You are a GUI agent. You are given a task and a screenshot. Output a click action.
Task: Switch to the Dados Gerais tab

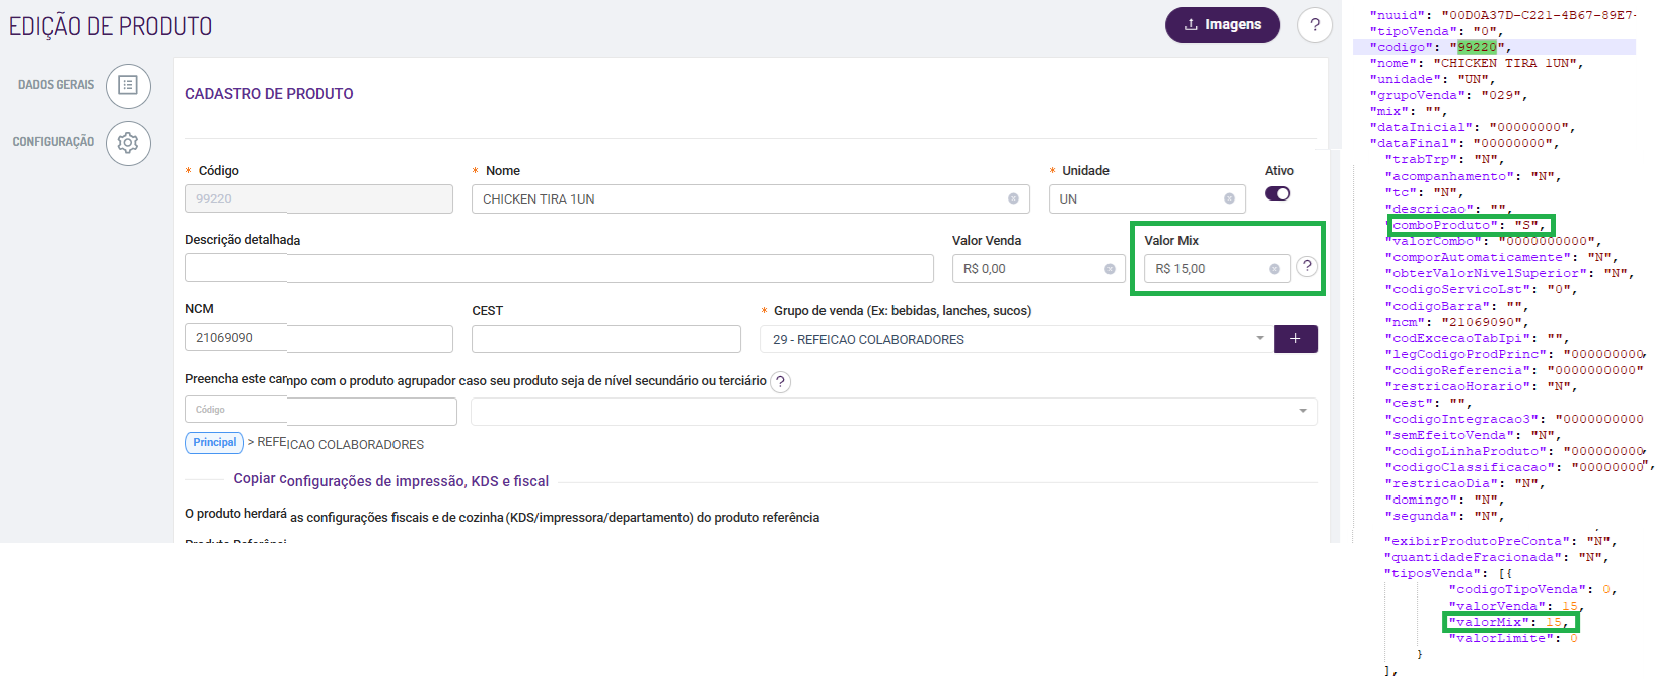coord(56,85)
